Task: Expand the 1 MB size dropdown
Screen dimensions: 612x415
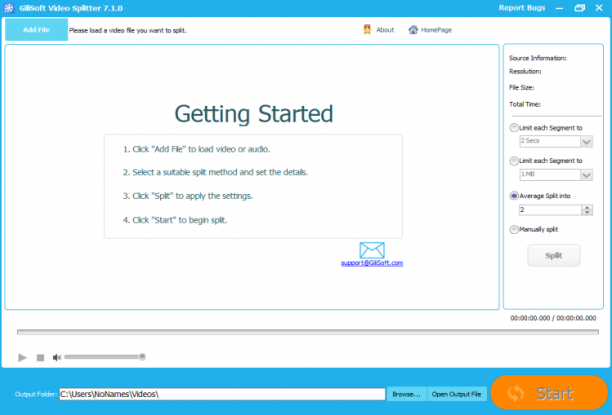Action: 586,175
